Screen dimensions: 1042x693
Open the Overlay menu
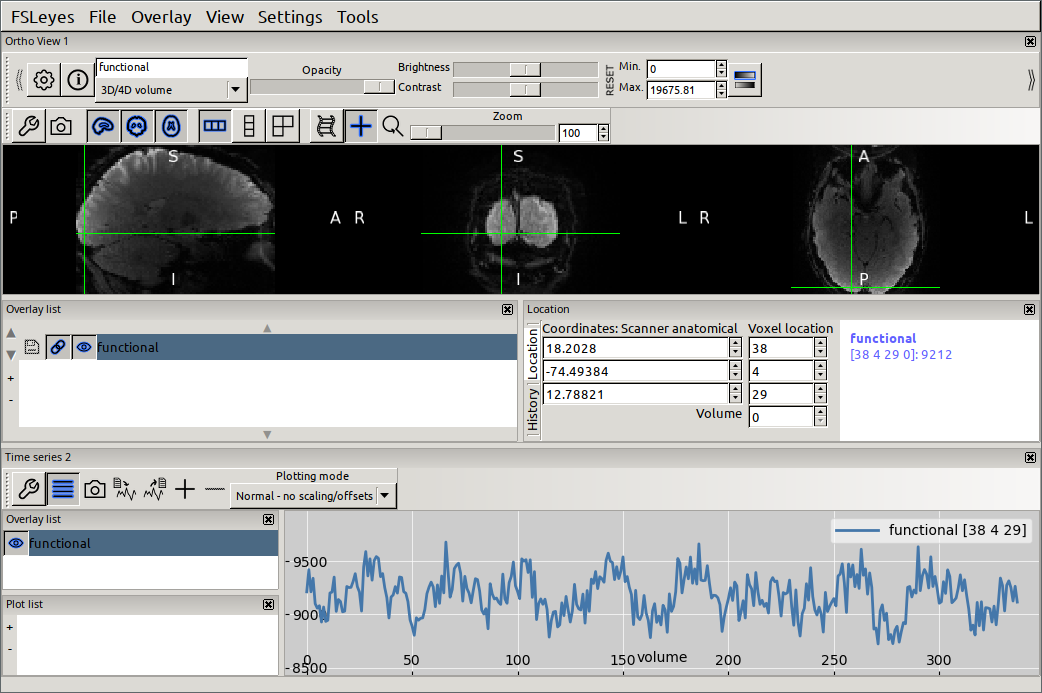pos(160,17)
